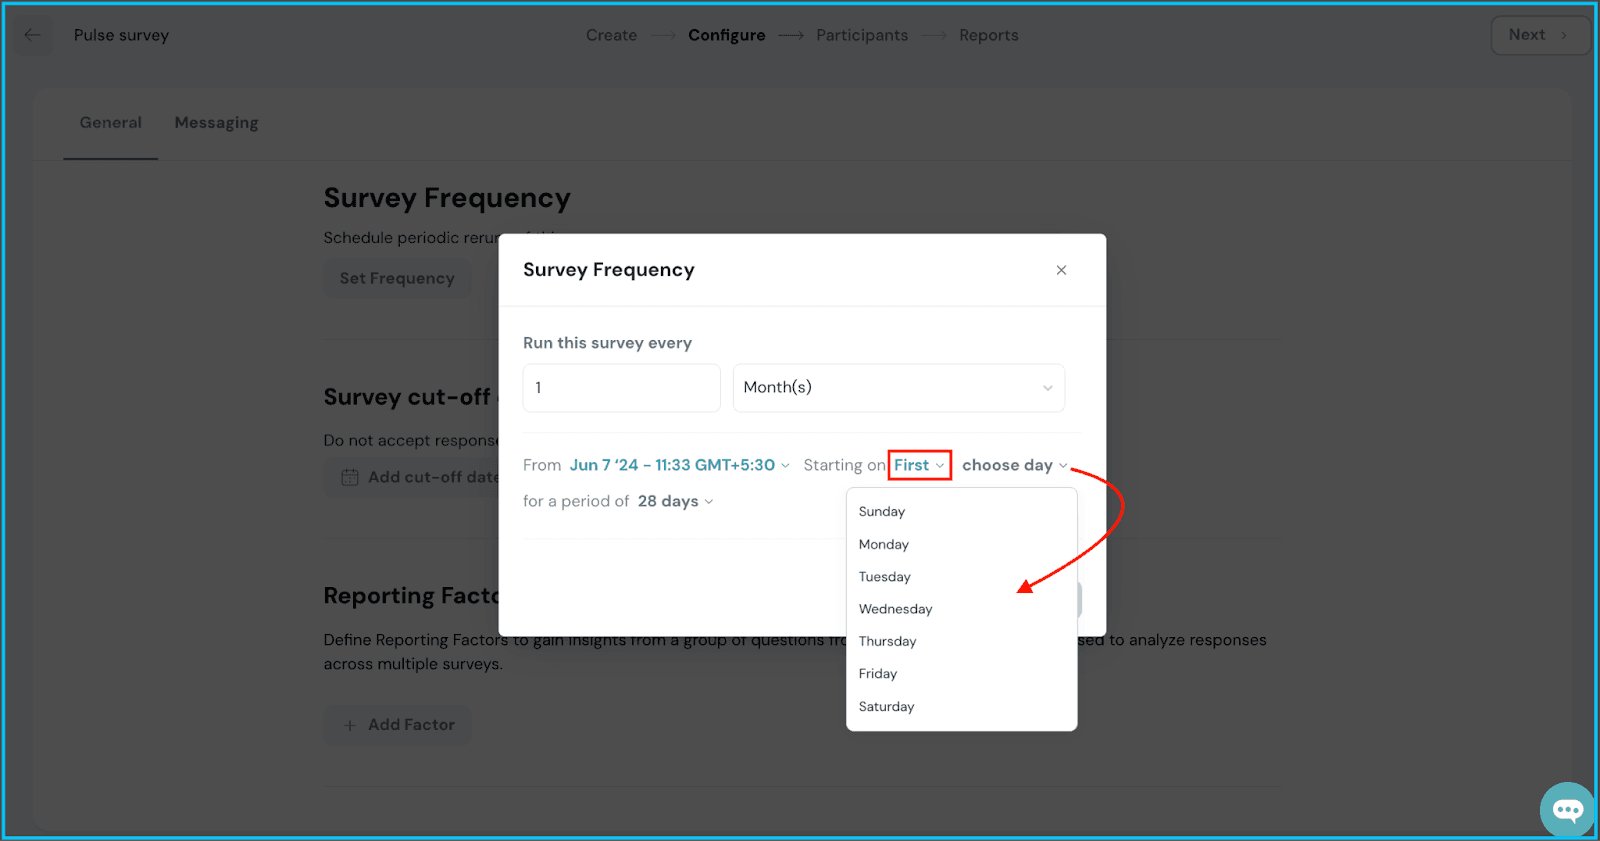Go to the Participants step
Image resolution: width=1600 pixels, height=841 pixels.
(862, 35)
